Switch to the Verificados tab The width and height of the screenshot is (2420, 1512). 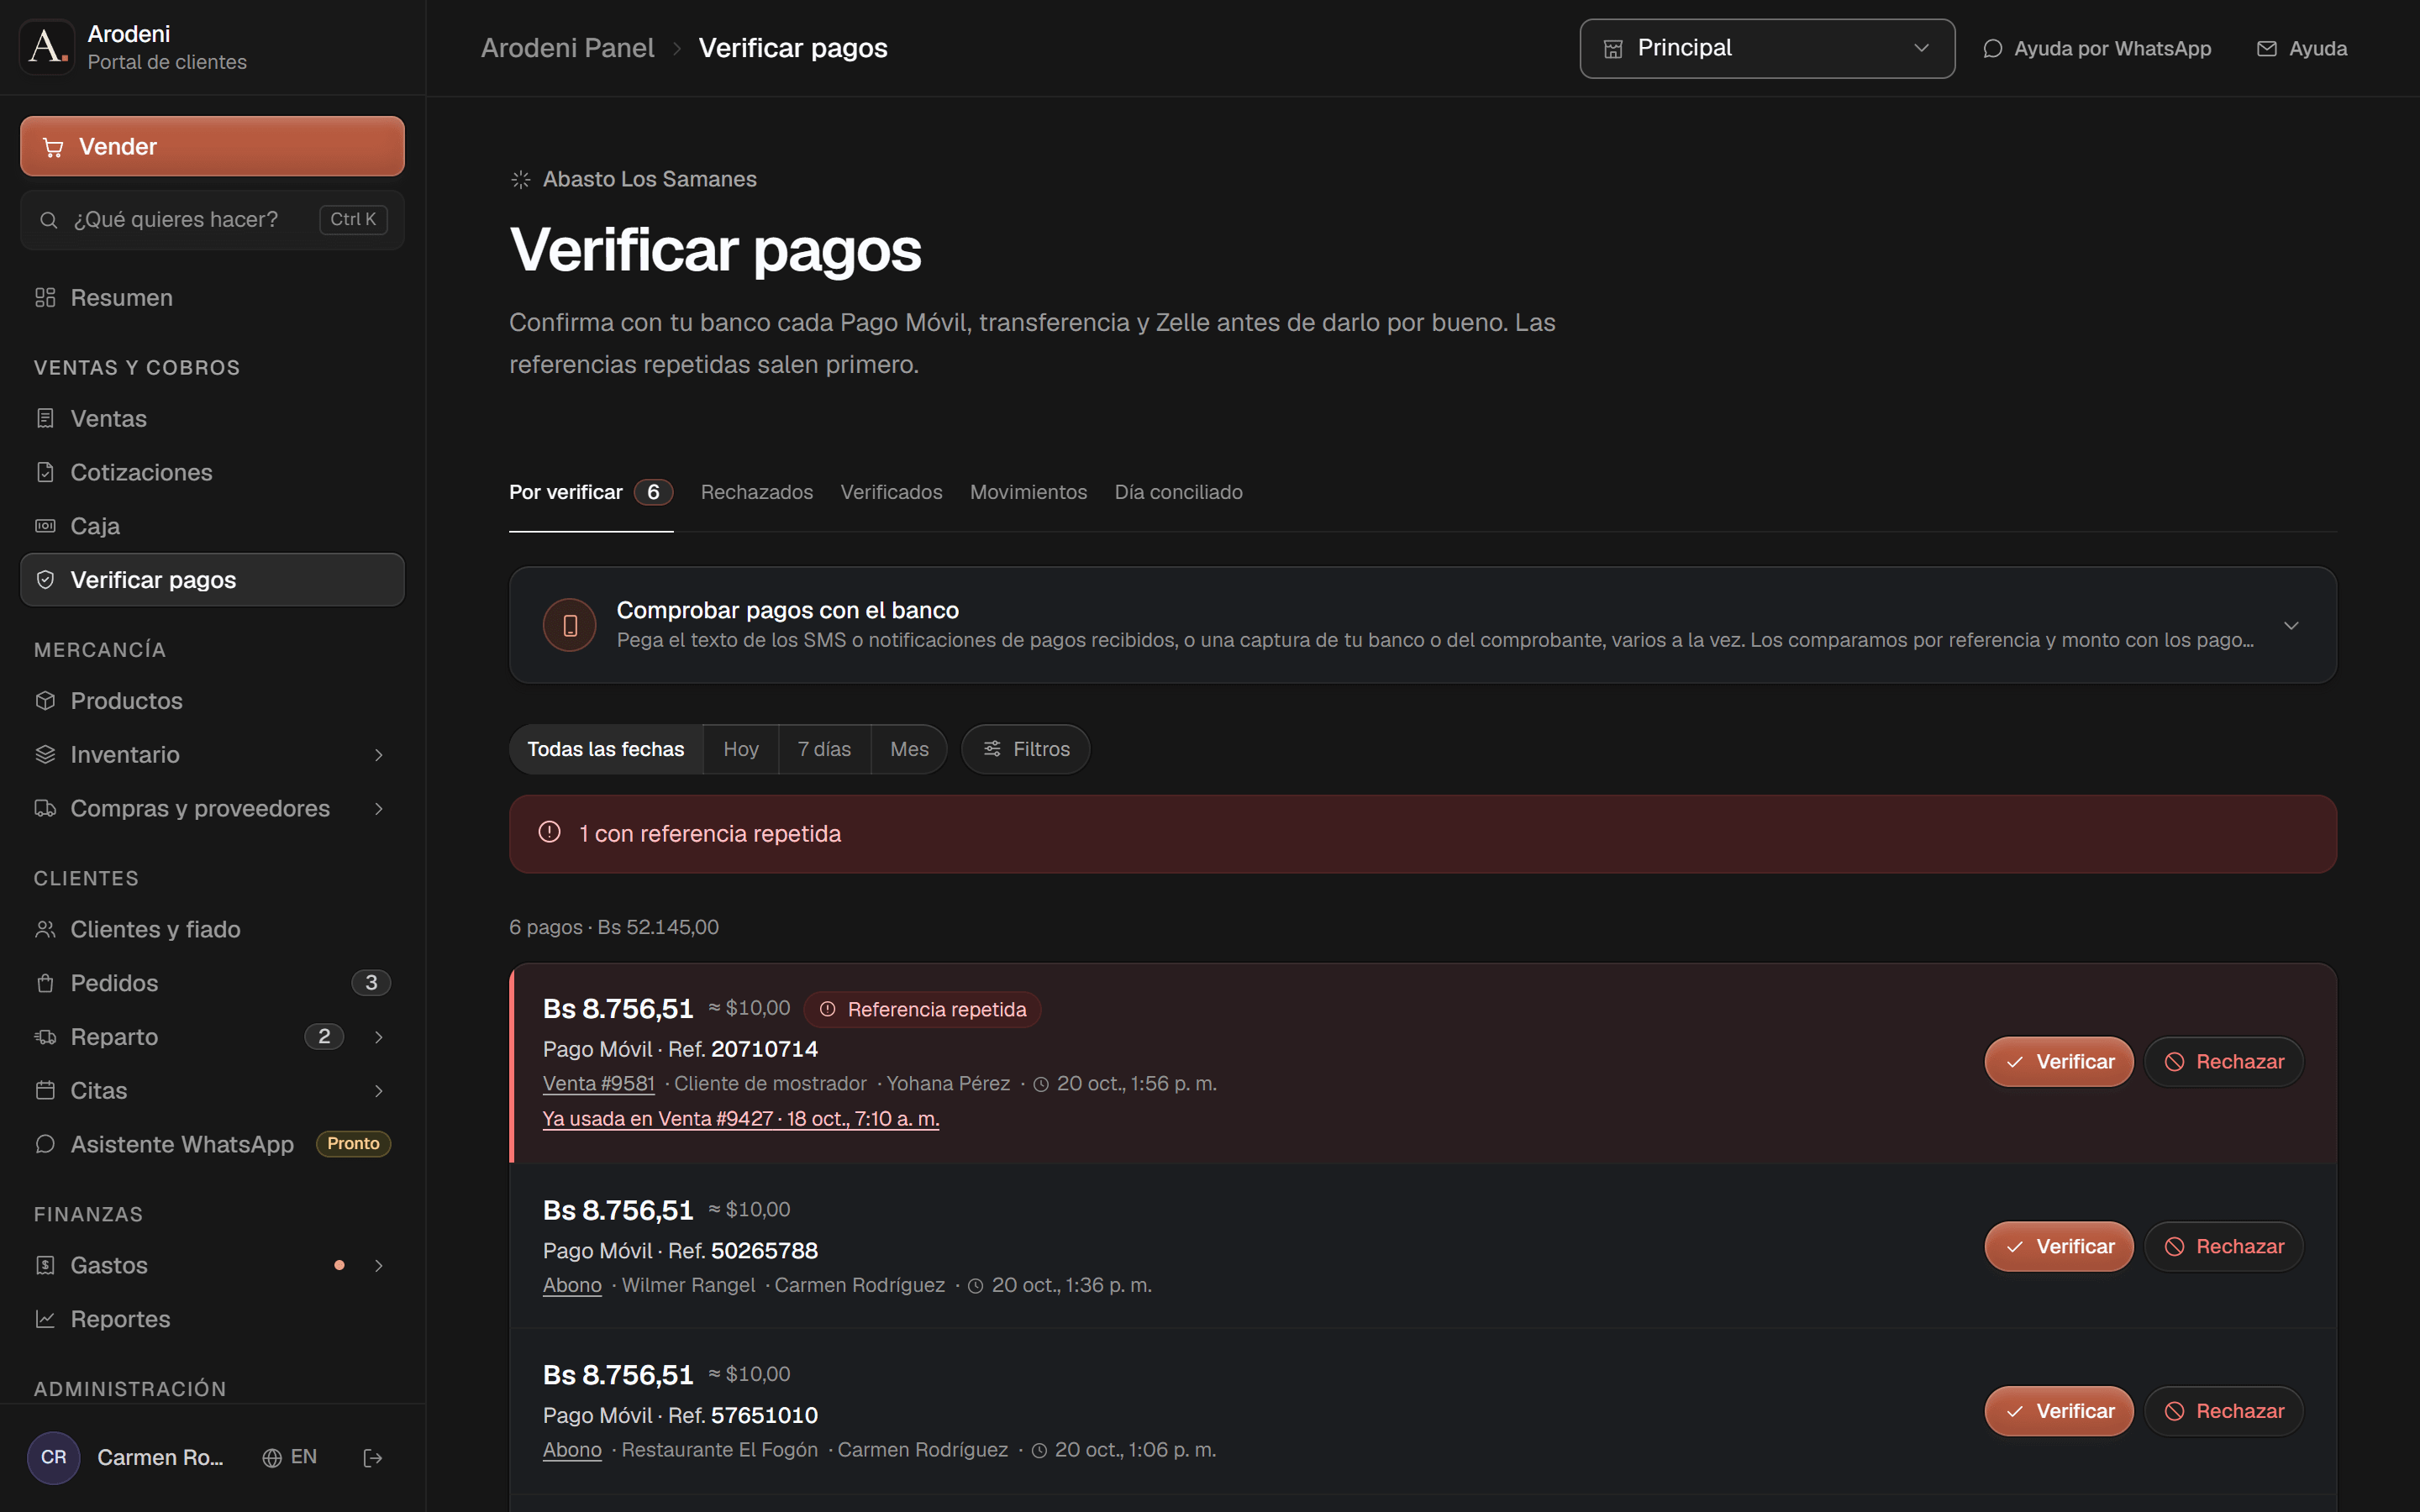[x=891, y=492]
